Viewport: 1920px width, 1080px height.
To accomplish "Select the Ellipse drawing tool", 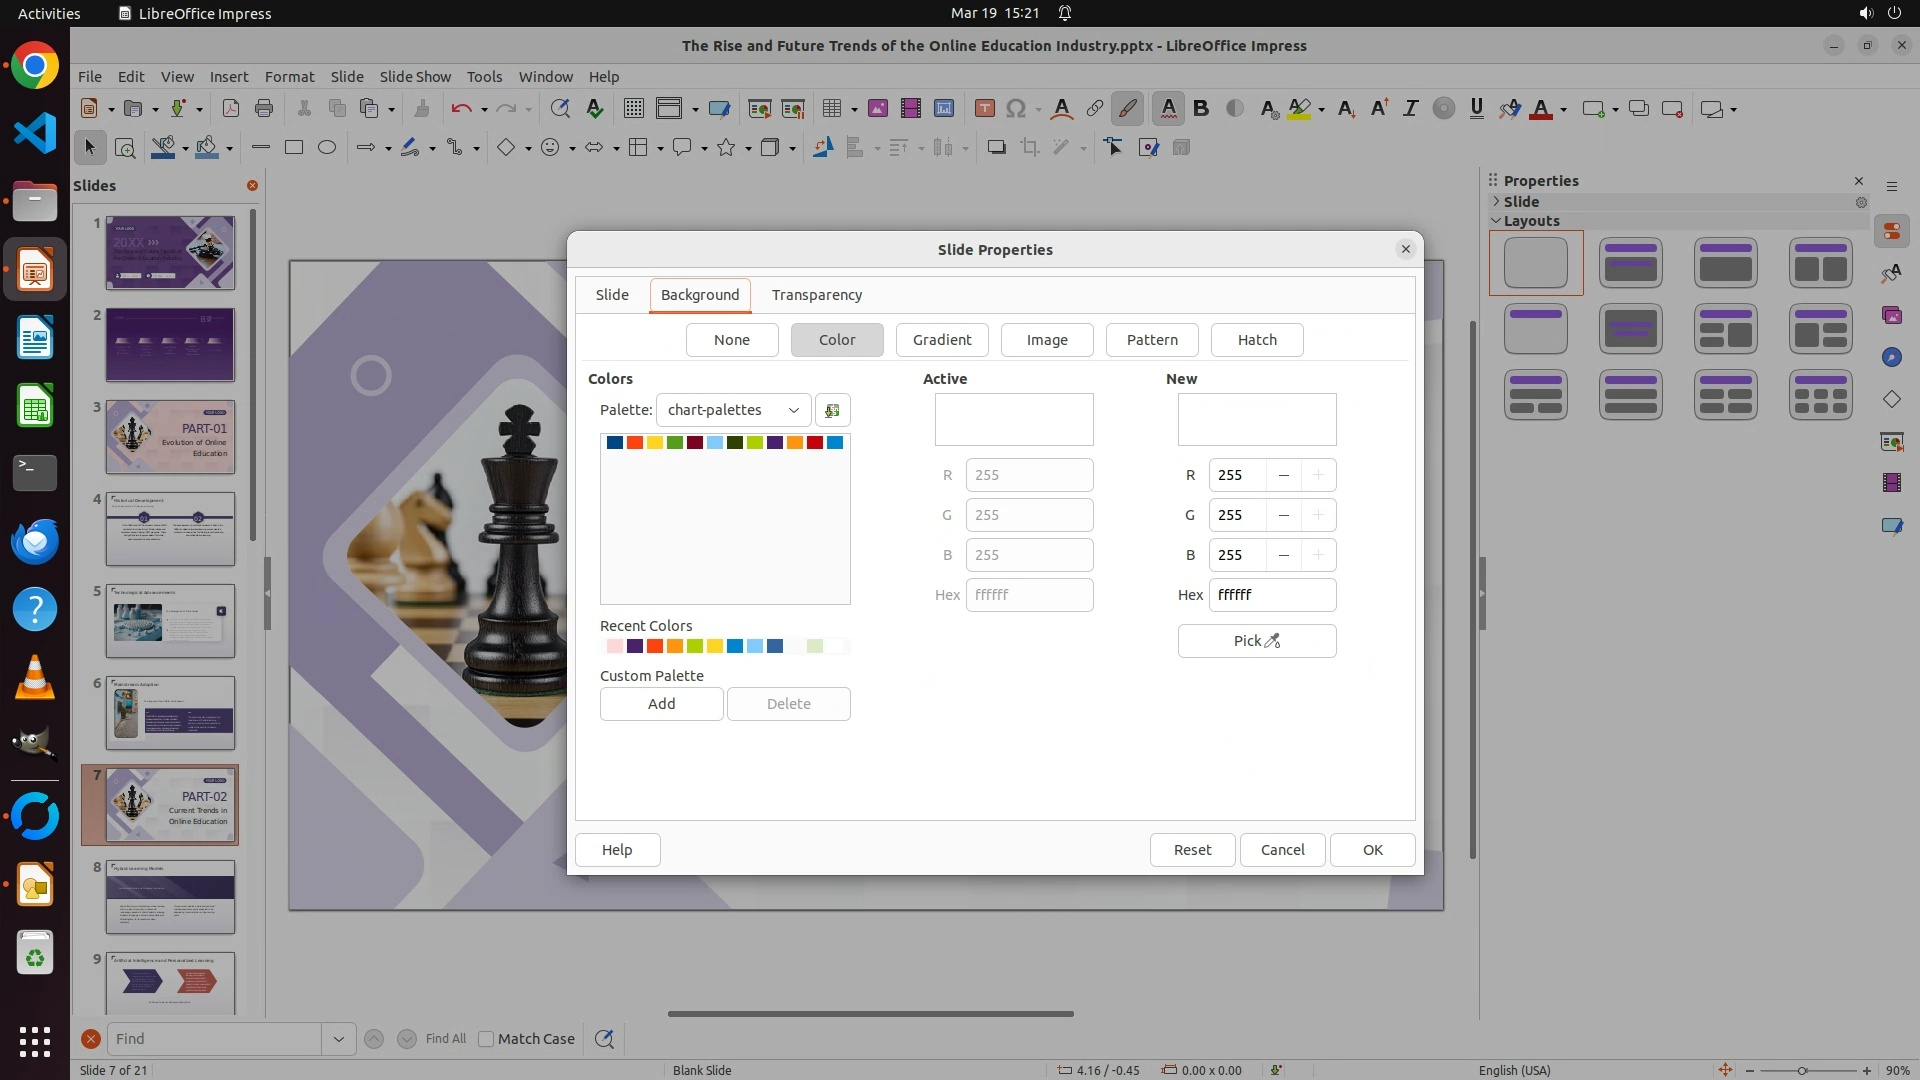I will (x=327, y=148).
